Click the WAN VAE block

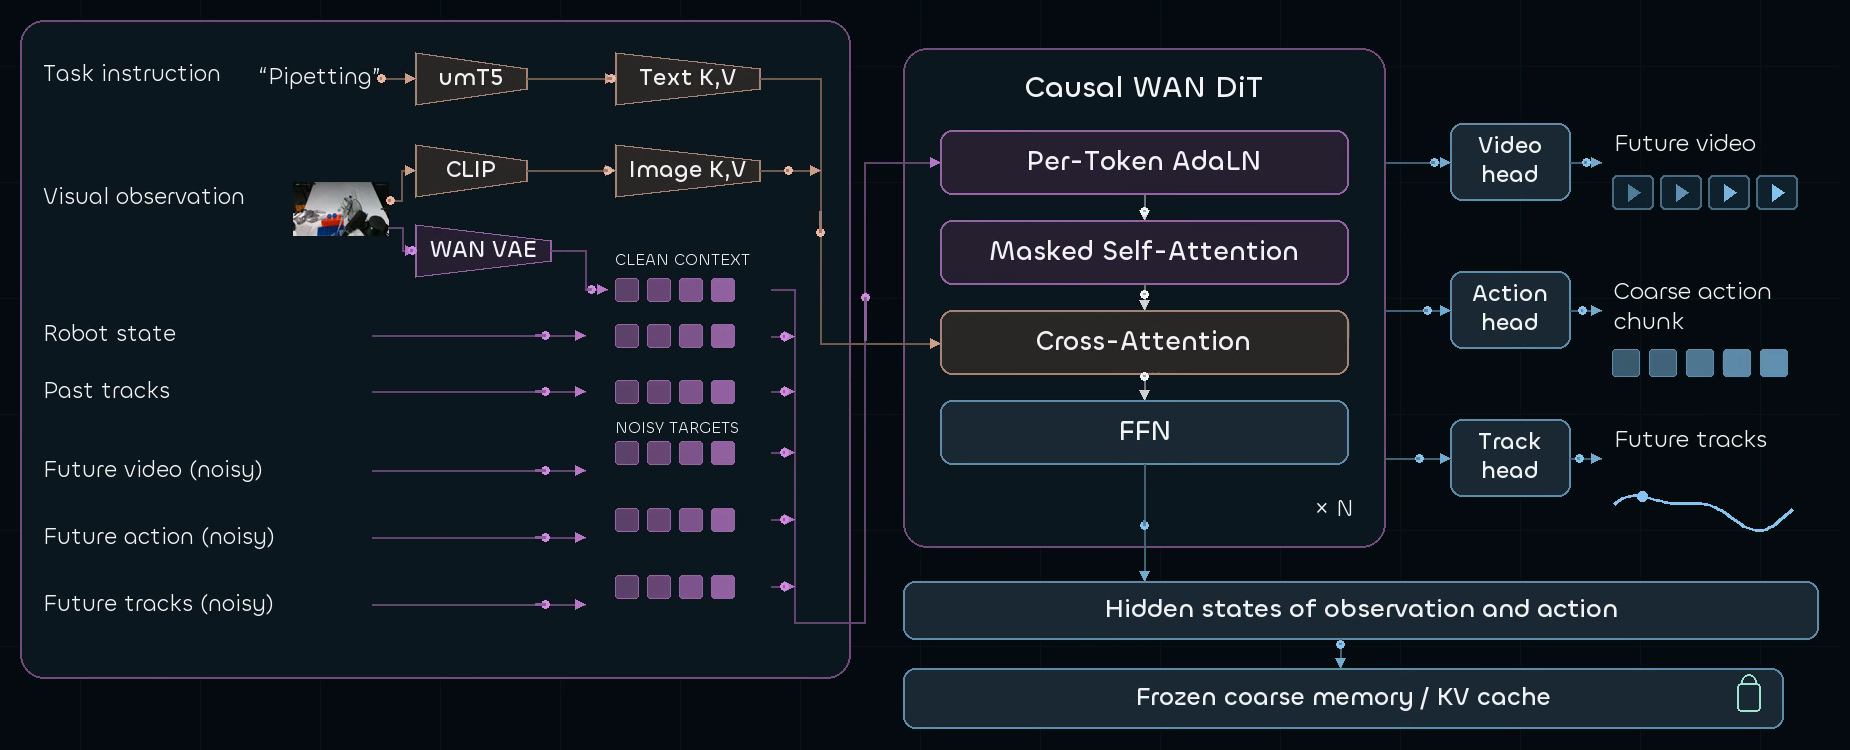[x=483, y=250]
